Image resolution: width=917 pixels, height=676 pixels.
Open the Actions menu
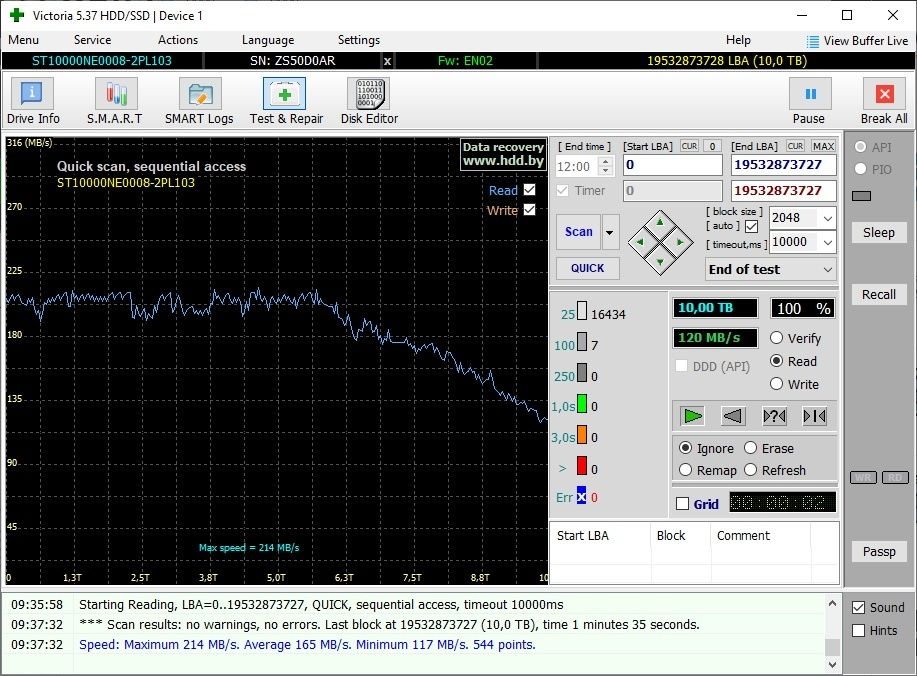click(178, 40)
